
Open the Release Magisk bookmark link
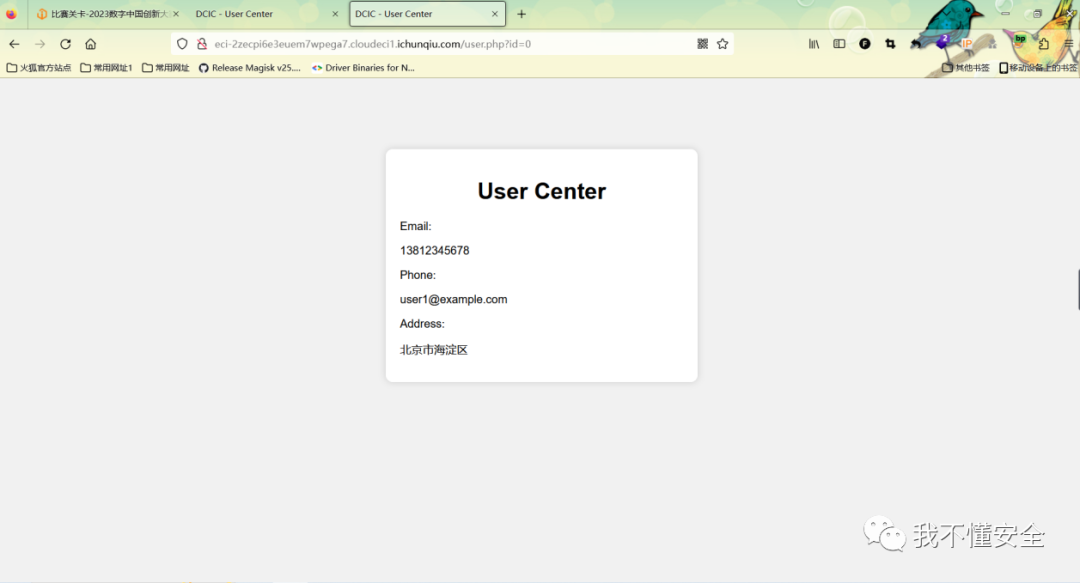click(249, 68)
